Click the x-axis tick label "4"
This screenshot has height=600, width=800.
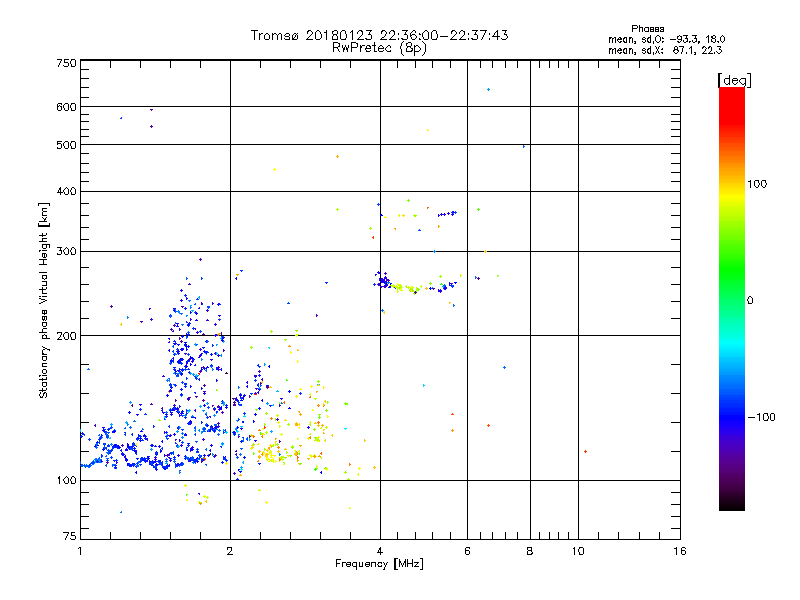(x=380, y=551)
